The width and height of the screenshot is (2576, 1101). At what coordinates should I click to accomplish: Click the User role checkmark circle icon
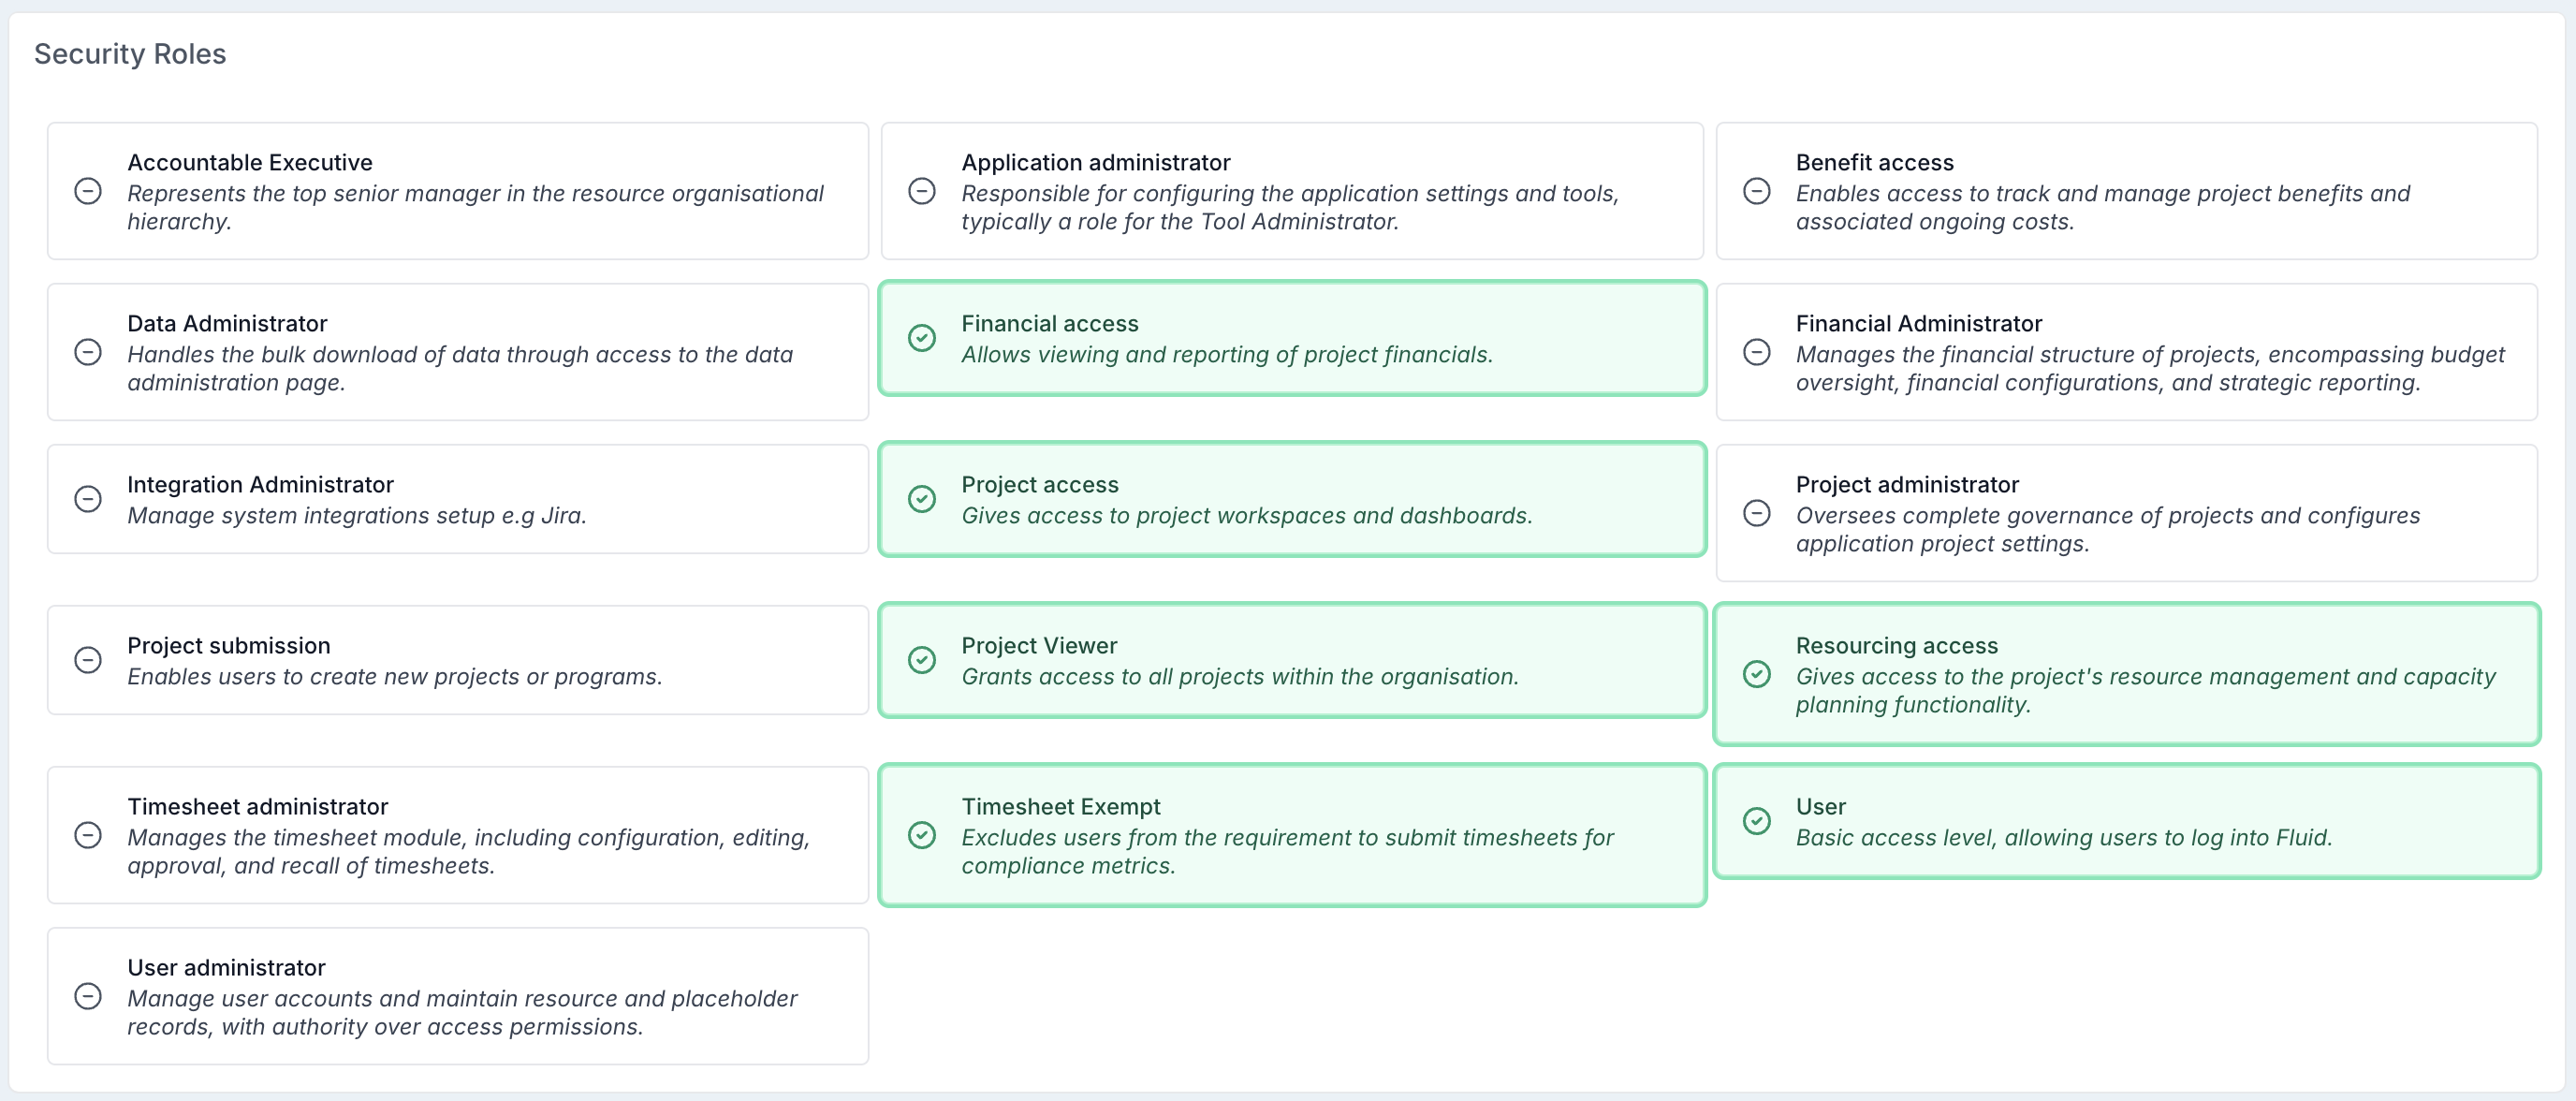pos(1757,821)
